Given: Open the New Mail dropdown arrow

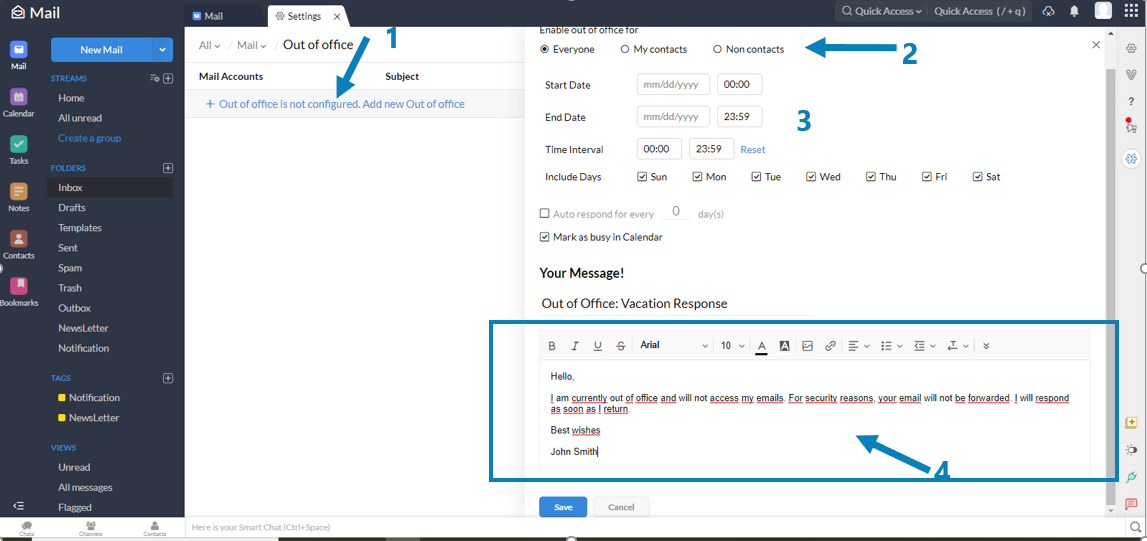Looking at the screenshot, I should [x=162, y=50].
